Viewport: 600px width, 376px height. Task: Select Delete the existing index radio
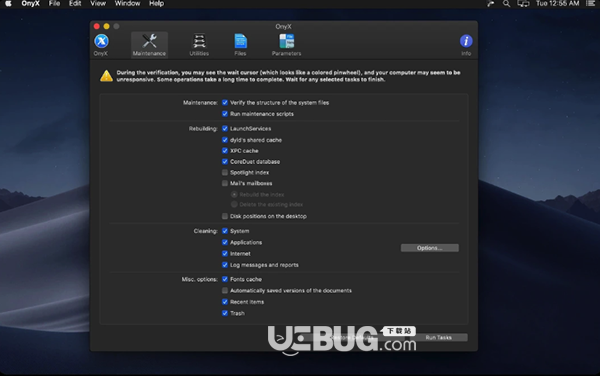[x=234, y=204]
